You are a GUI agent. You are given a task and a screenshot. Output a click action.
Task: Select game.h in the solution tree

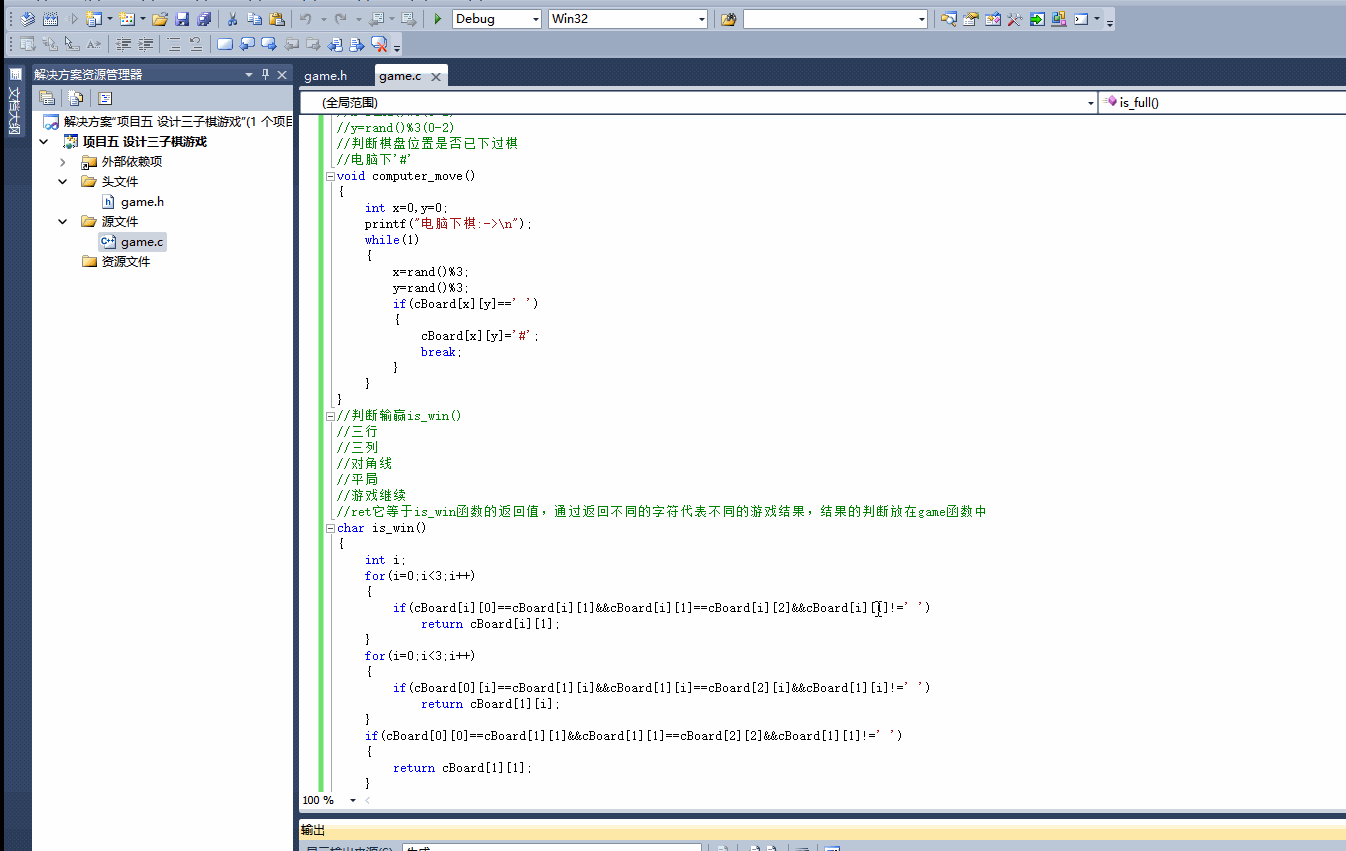pos(142,202)
